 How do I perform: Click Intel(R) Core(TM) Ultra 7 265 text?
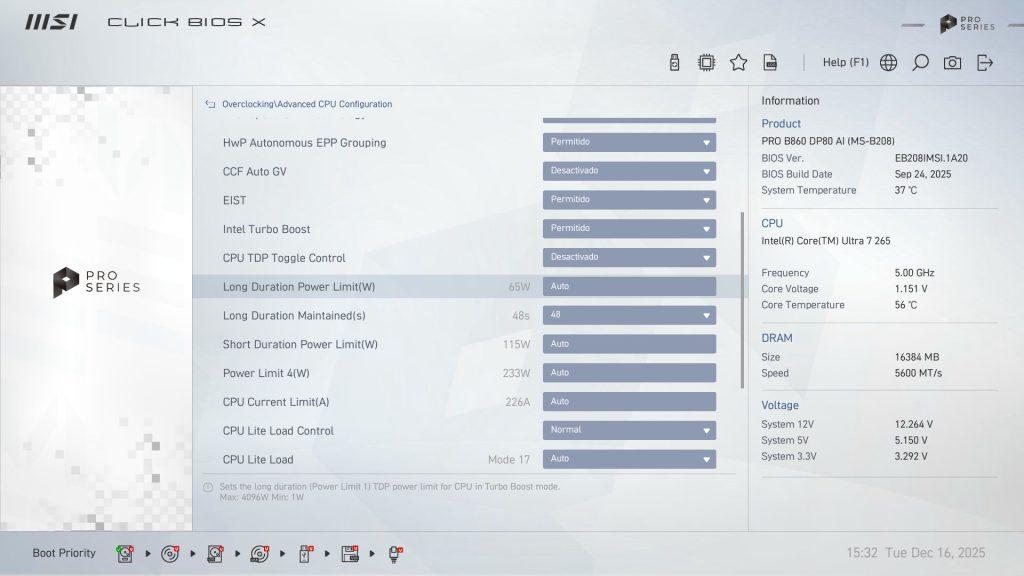[x=825, y=241]
